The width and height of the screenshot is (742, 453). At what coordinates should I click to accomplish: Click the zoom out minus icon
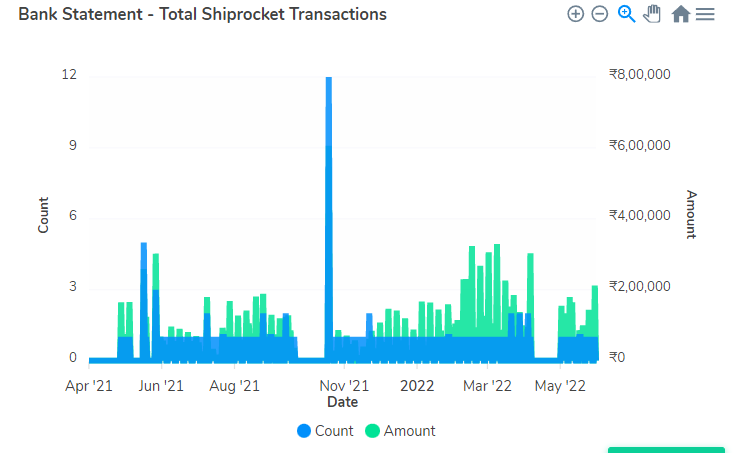coord(600,14)
